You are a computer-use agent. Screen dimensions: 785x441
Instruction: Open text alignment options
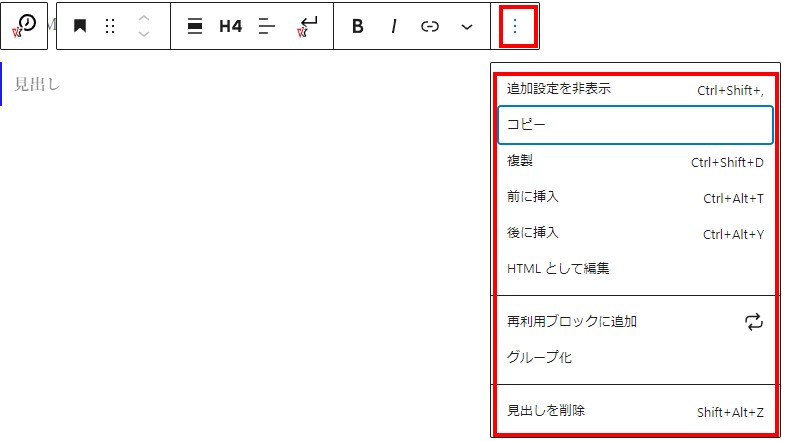tap(266, 27)
